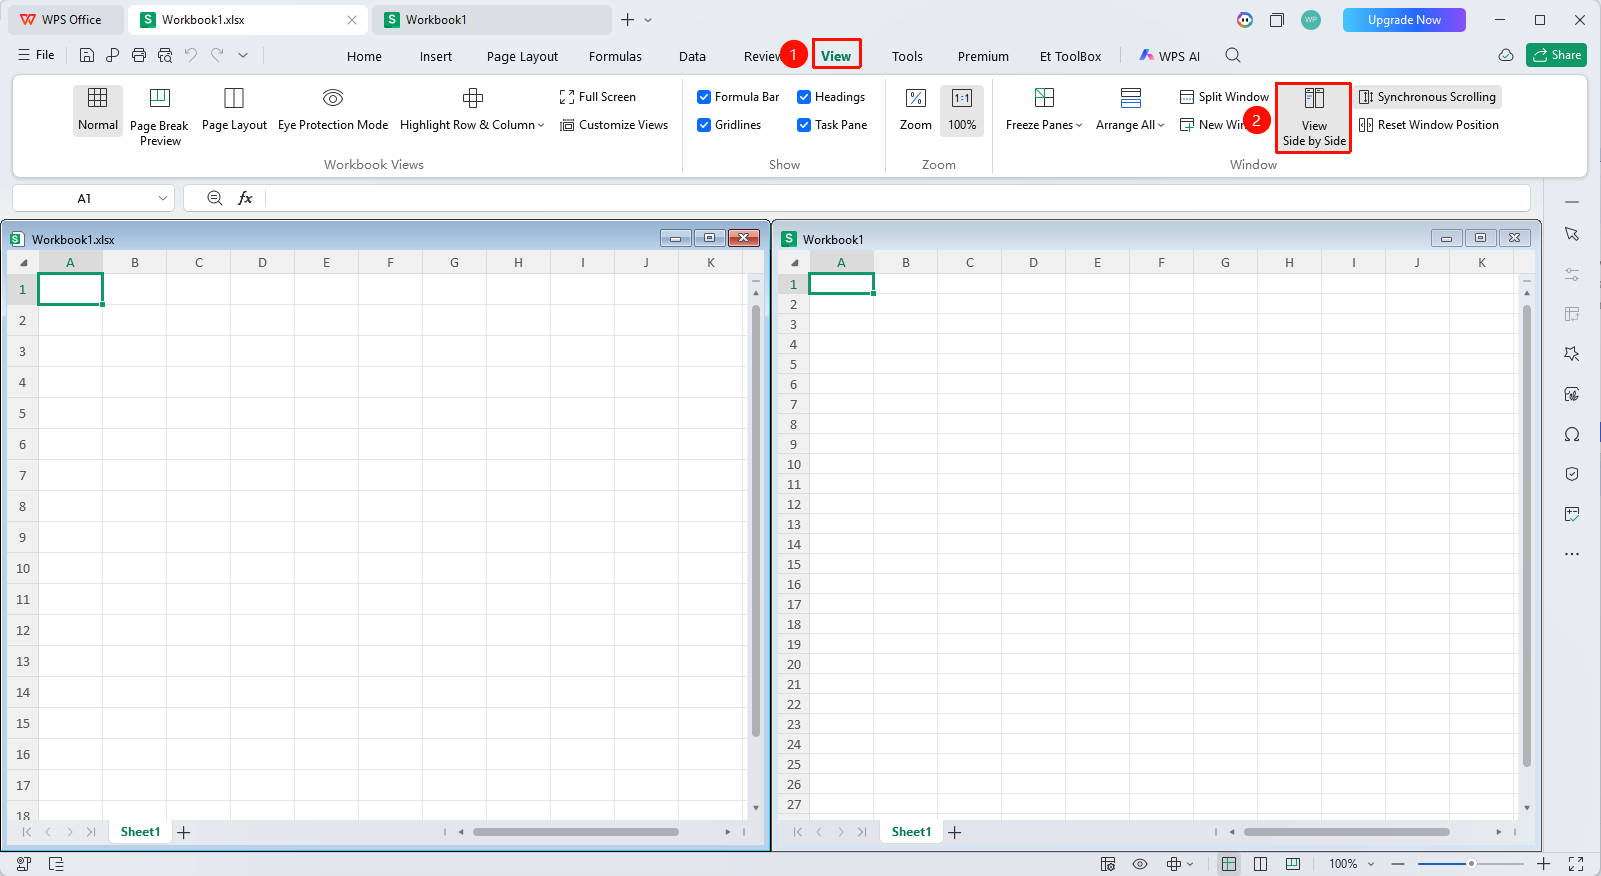Click the Save icon in quick toolbar
1601x876 pixels.
87,56
